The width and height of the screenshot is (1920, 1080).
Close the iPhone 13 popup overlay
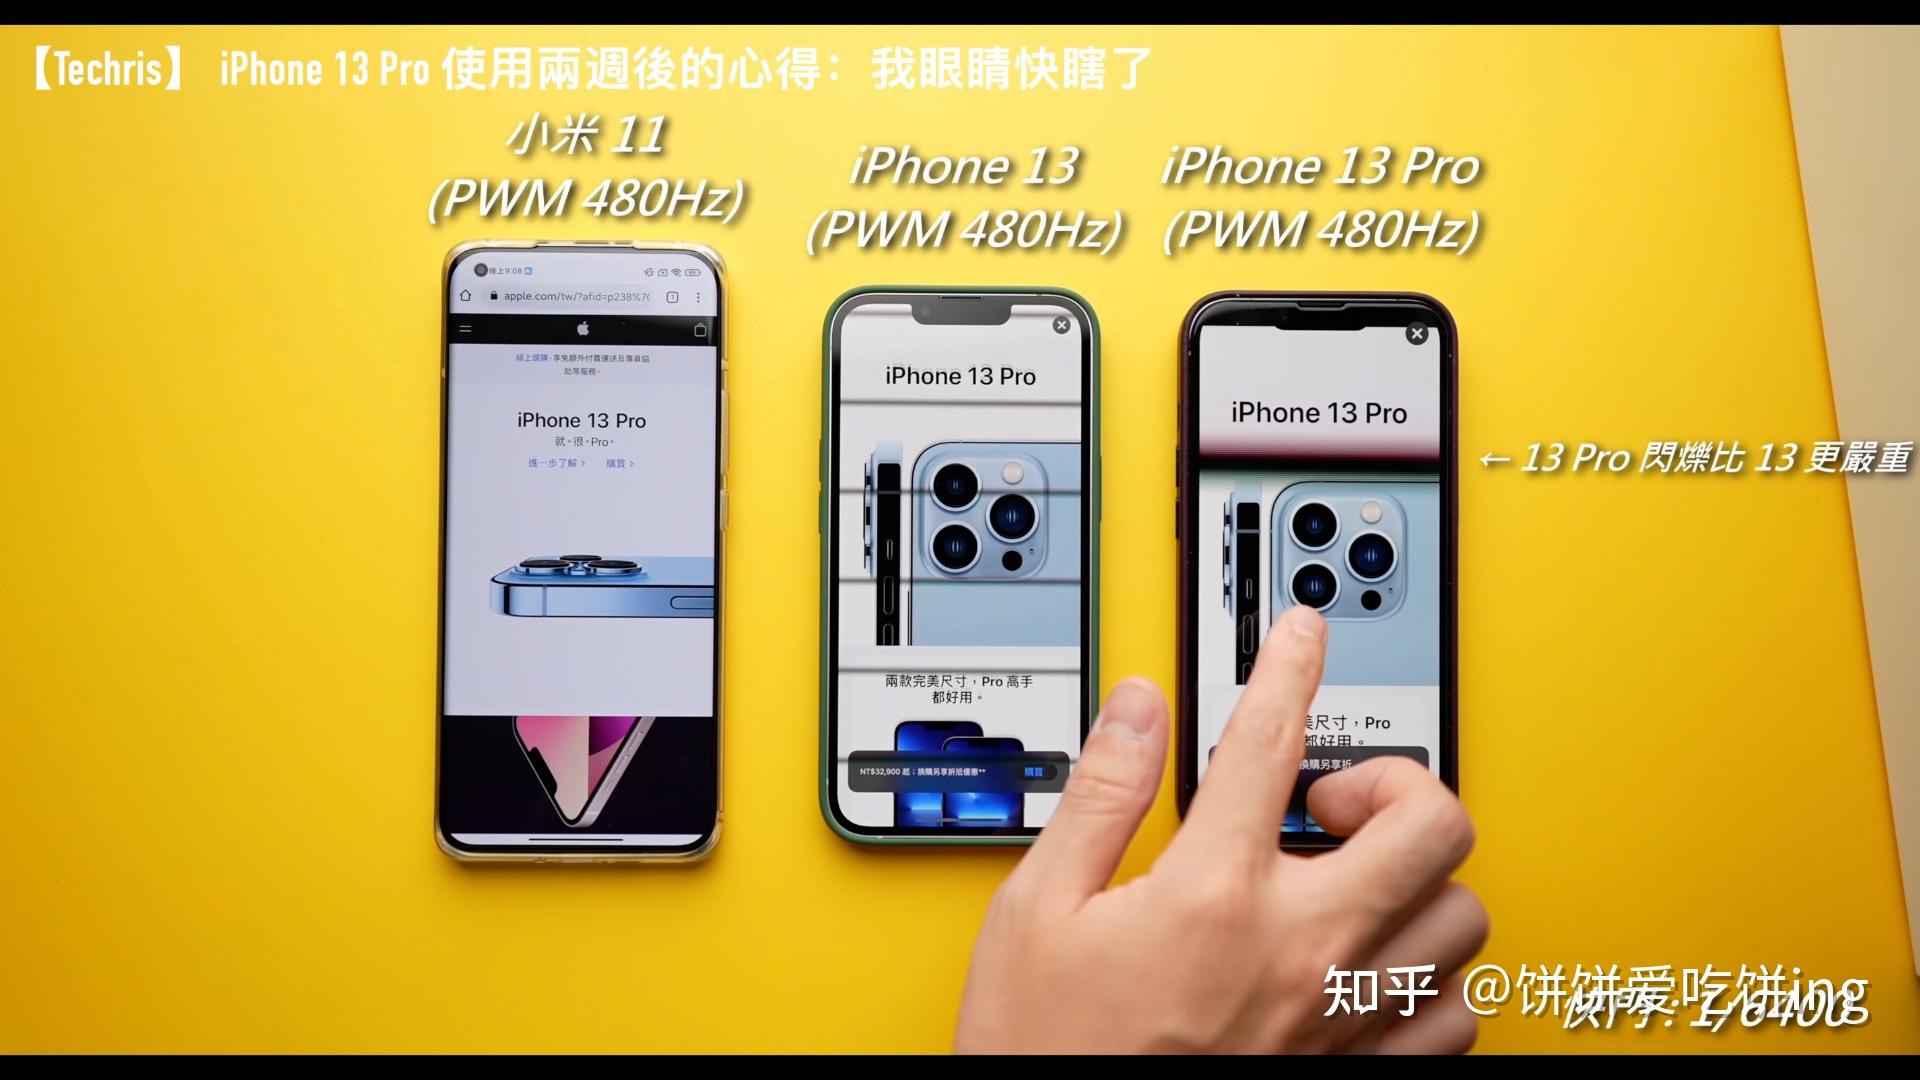tap(1063, 326)
